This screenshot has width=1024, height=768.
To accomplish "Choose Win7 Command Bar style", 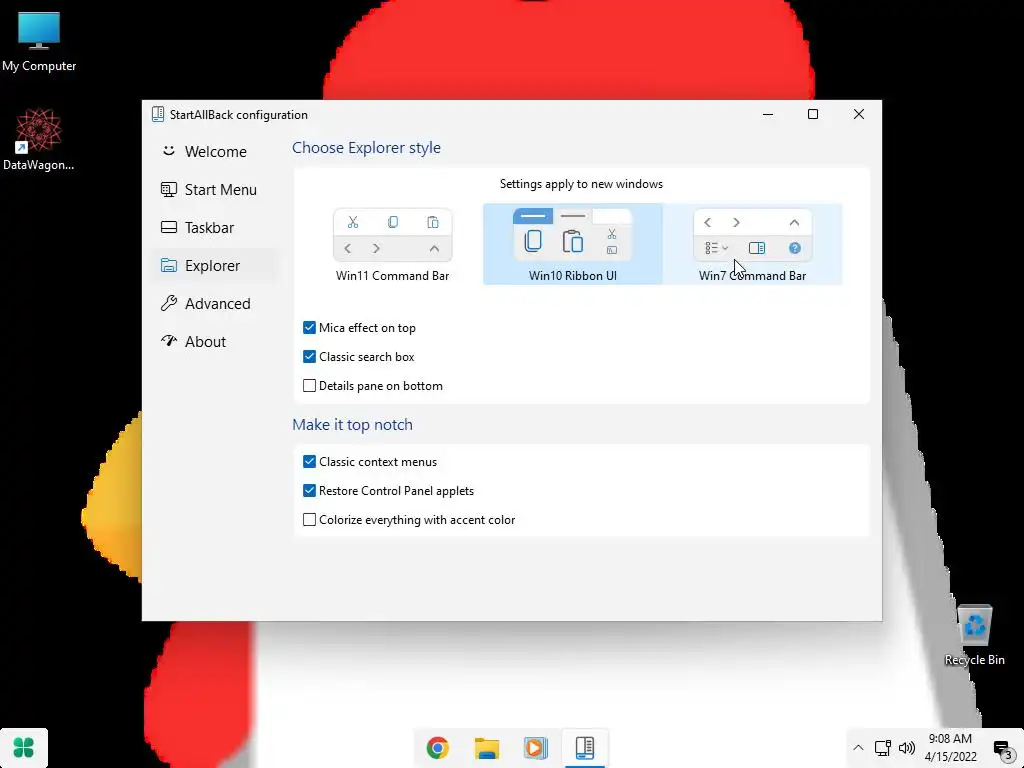I will click(x=752, y=244).
